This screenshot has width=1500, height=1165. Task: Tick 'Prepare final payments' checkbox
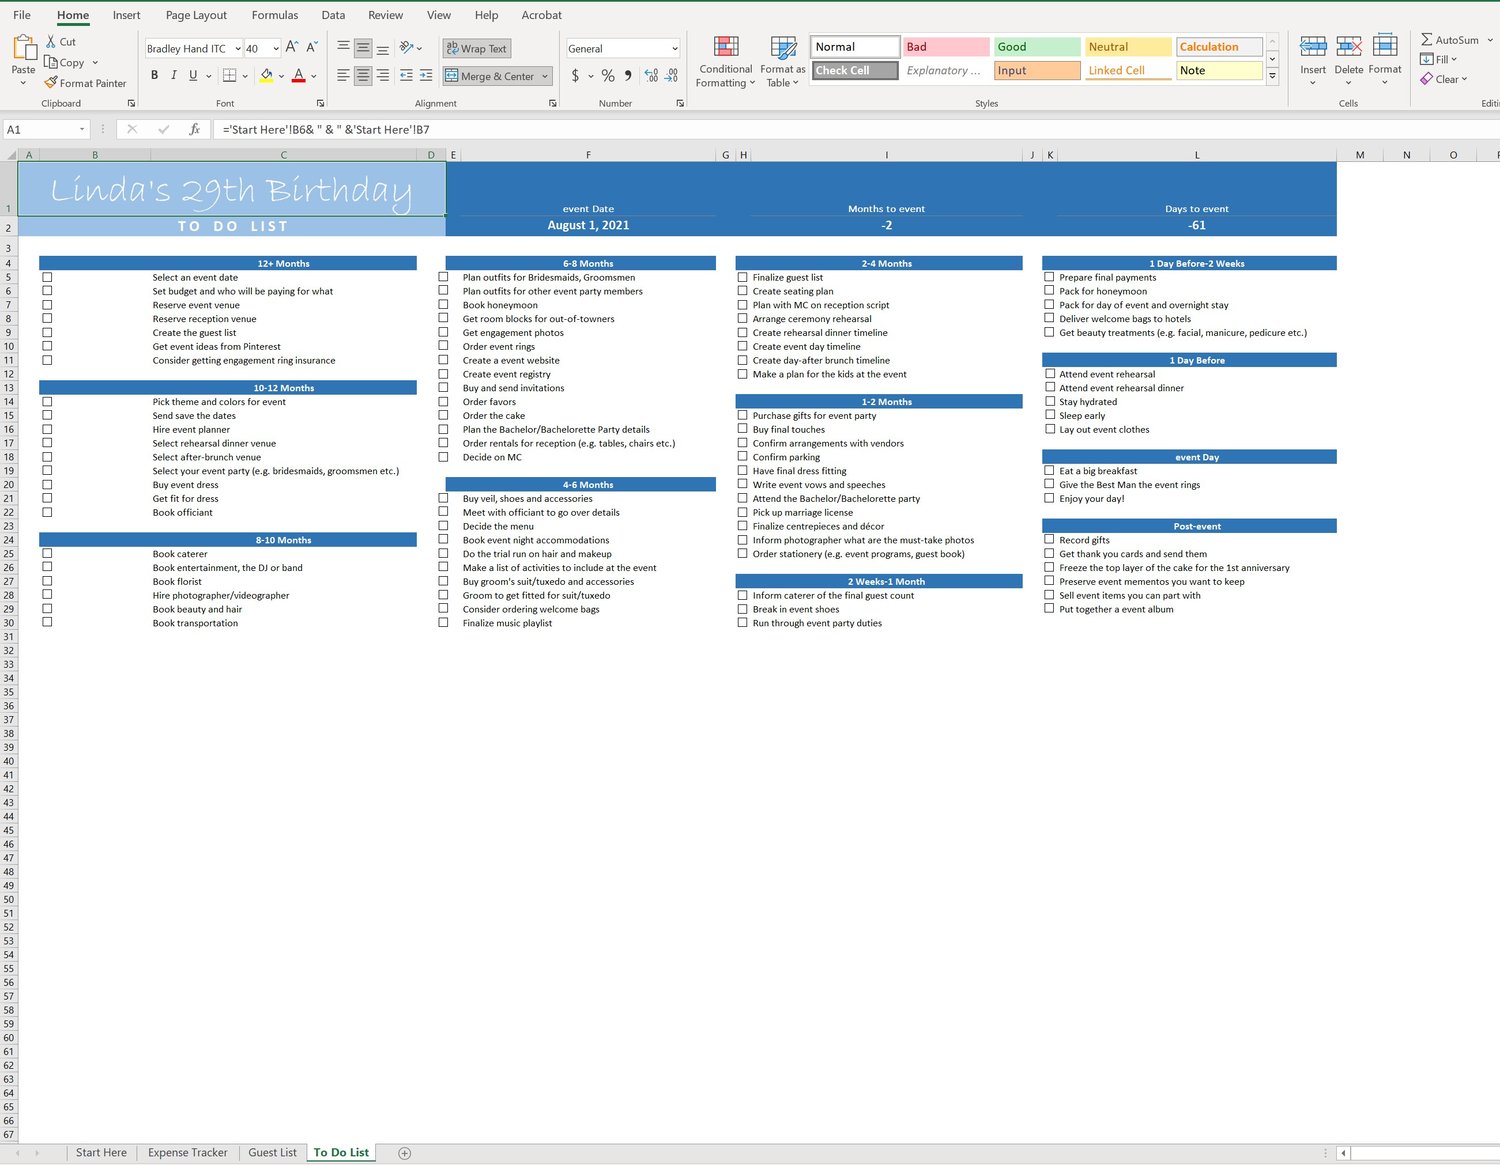point(1049,277)
